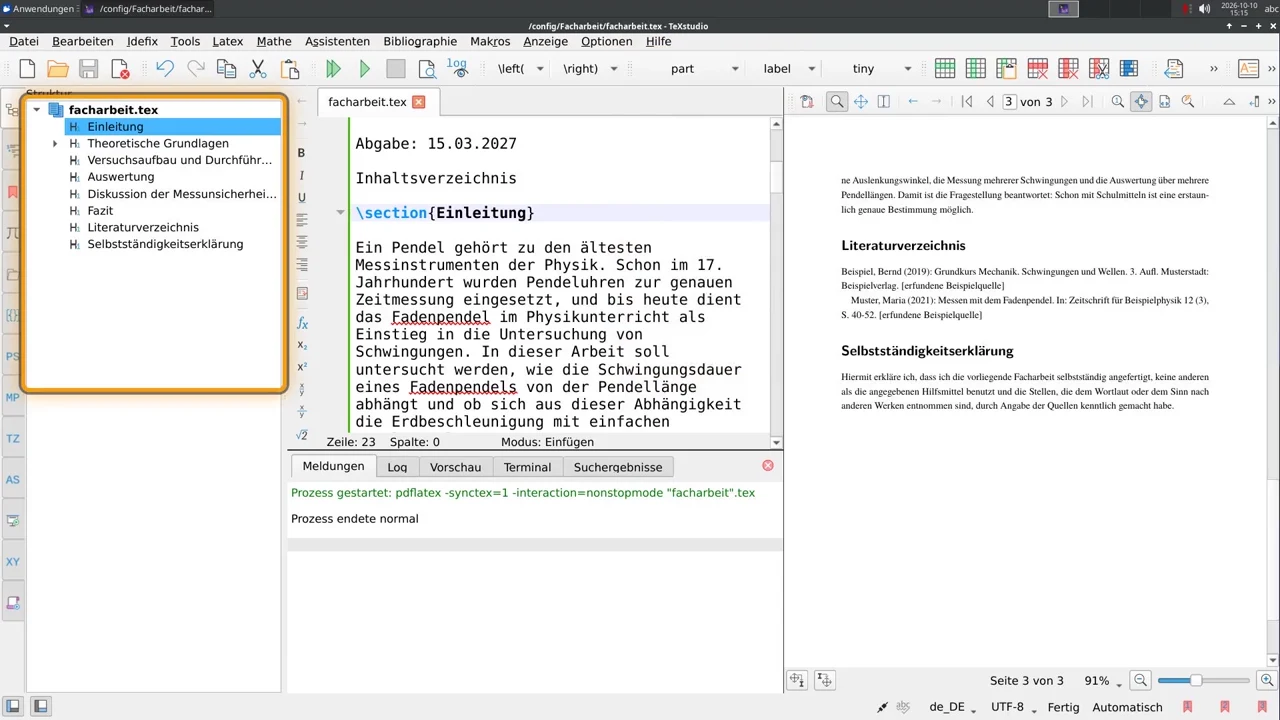Toggle italic formatting in editor sidebar
Viewport: 1280px width, 720px height.
click(301, 175)
